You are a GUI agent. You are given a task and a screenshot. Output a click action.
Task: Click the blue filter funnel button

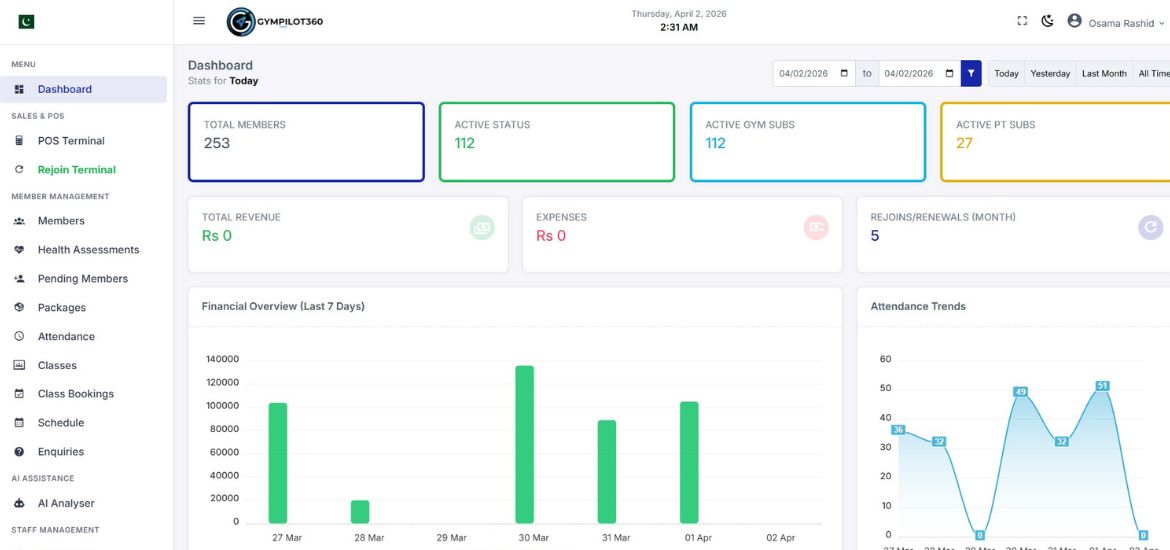tap(971, 73)
